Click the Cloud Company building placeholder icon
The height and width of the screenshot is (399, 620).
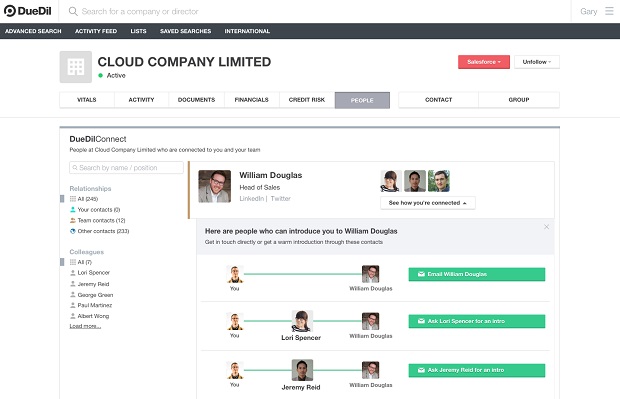click(x=76, y=67)
